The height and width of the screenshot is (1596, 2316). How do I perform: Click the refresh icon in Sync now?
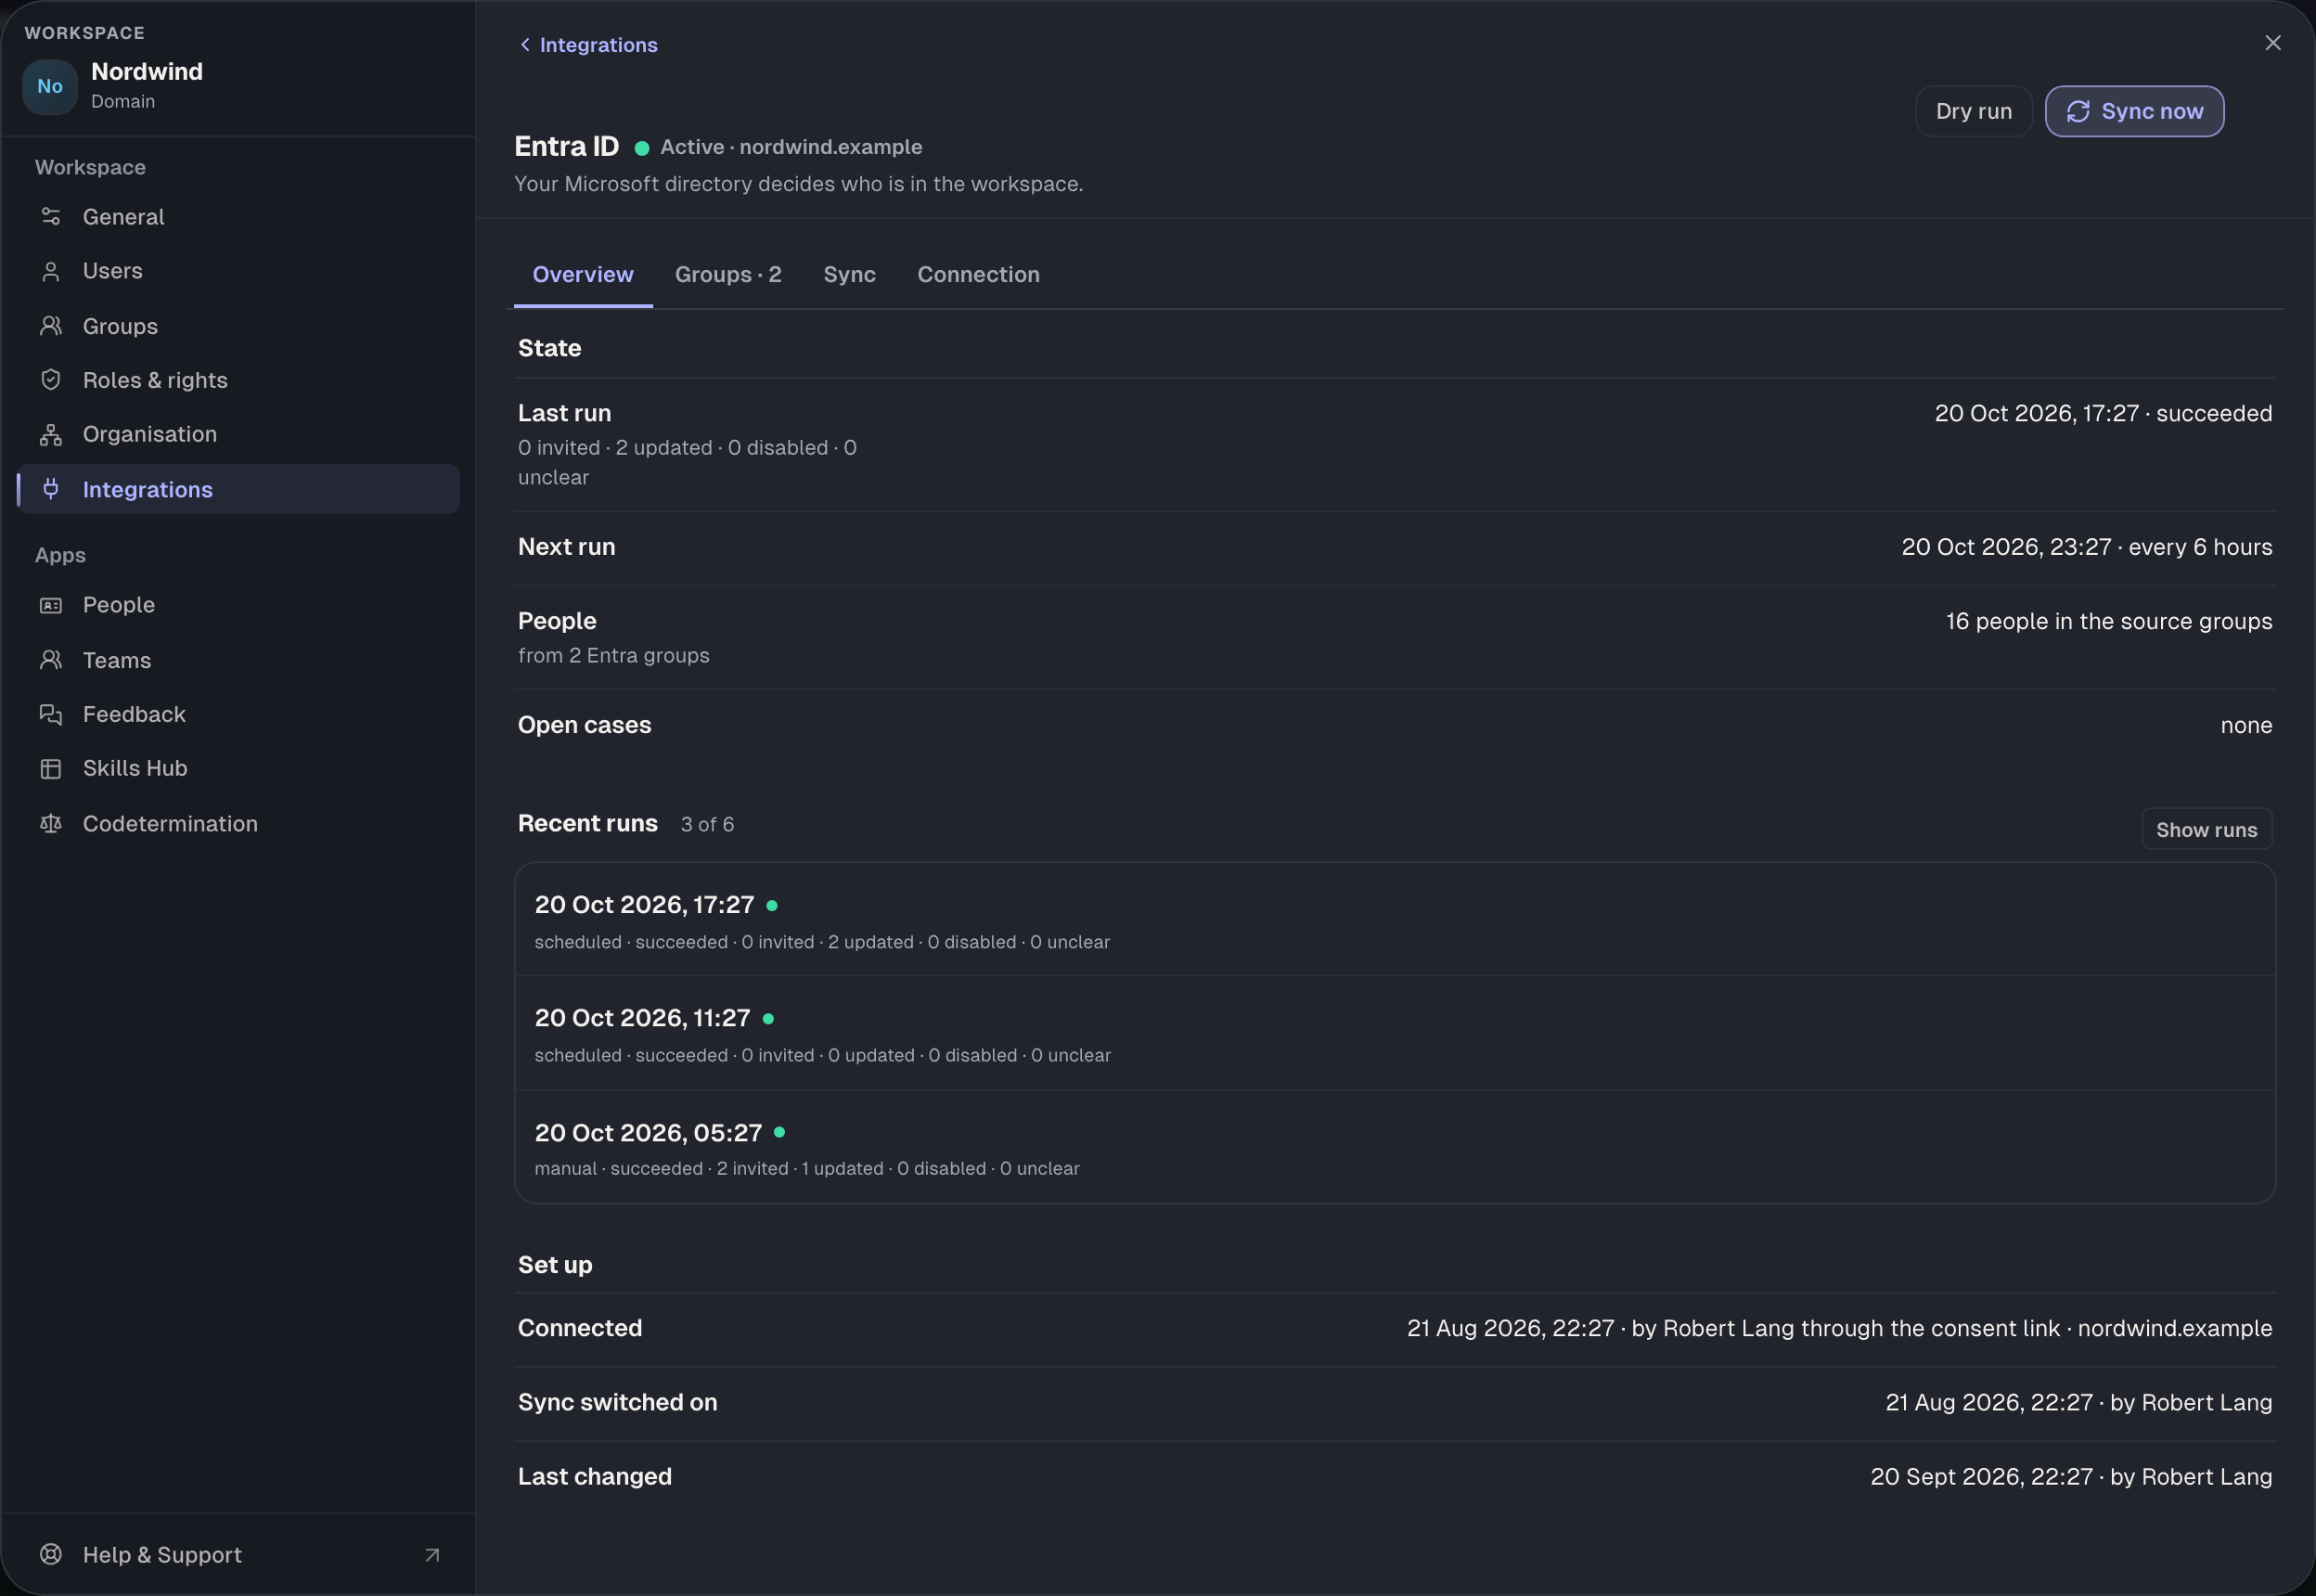coord(2078,111)
